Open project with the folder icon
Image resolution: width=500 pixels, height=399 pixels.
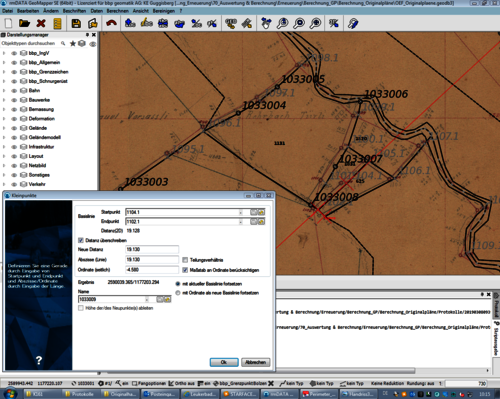[x=24, y=23]
